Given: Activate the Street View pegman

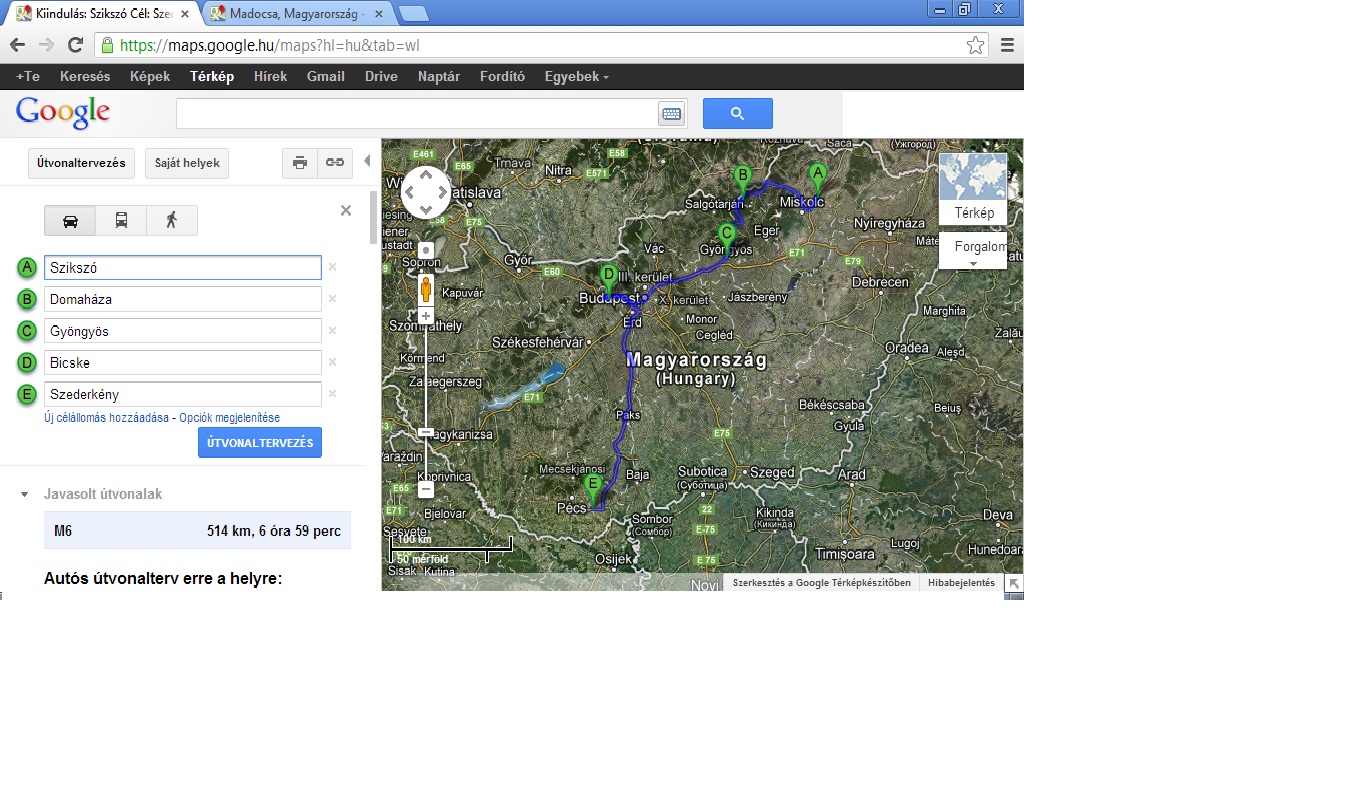Looking at the screenshot, I should (x=426, y=290).
